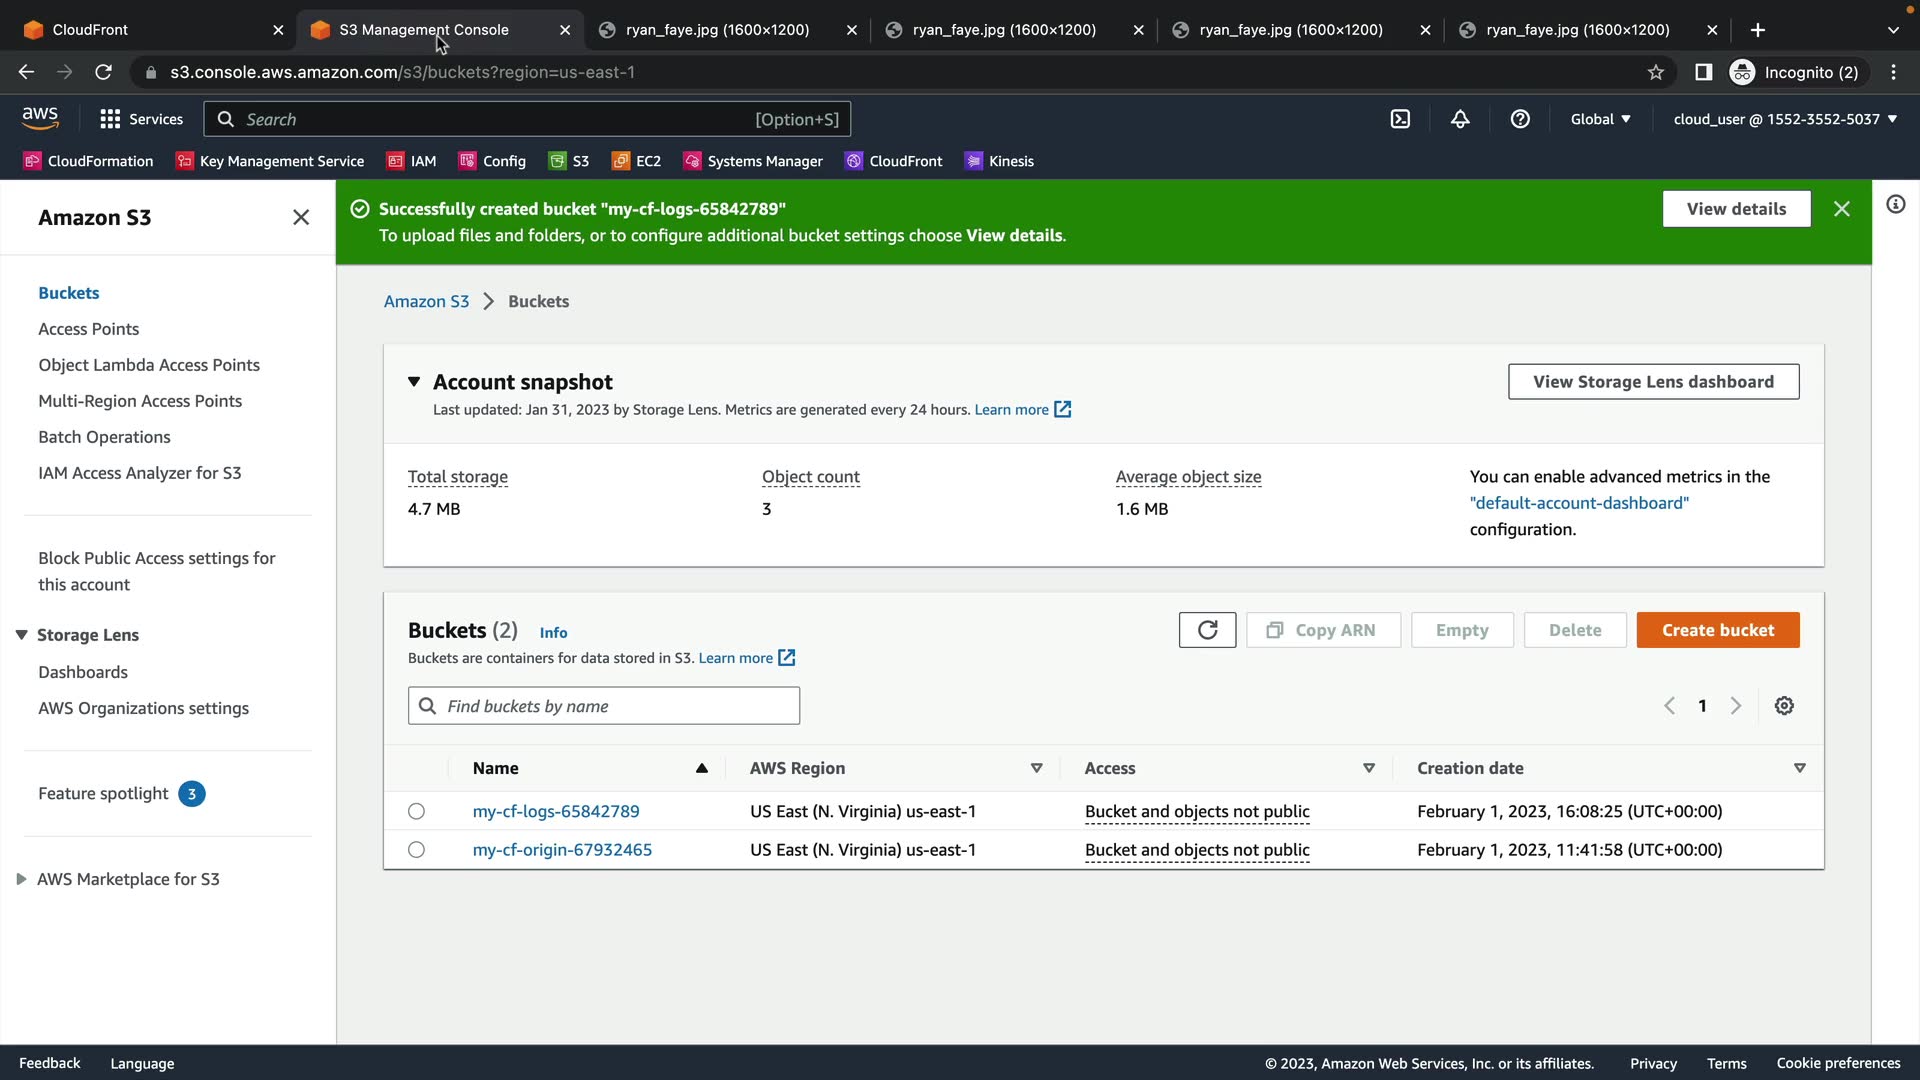Collapse the Account snapshot section
Screen dimensions: 1920x1080
pyautogui.click(x=414, y=381)
